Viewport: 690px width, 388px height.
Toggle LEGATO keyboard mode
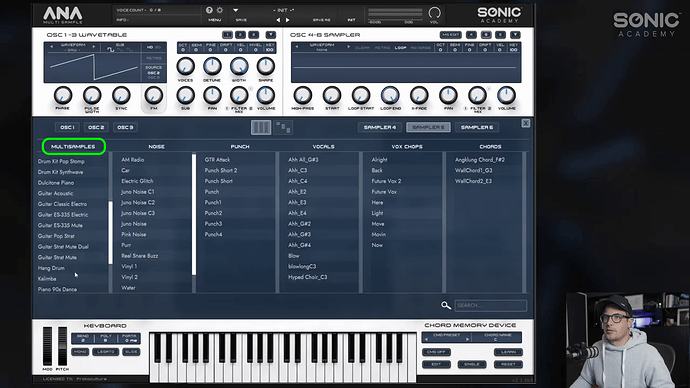pos(106,352)
